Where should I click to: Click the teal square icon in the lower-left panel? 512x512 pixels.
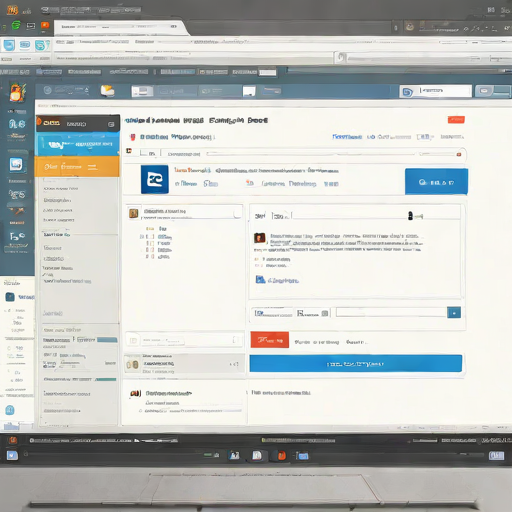point(10,297)
